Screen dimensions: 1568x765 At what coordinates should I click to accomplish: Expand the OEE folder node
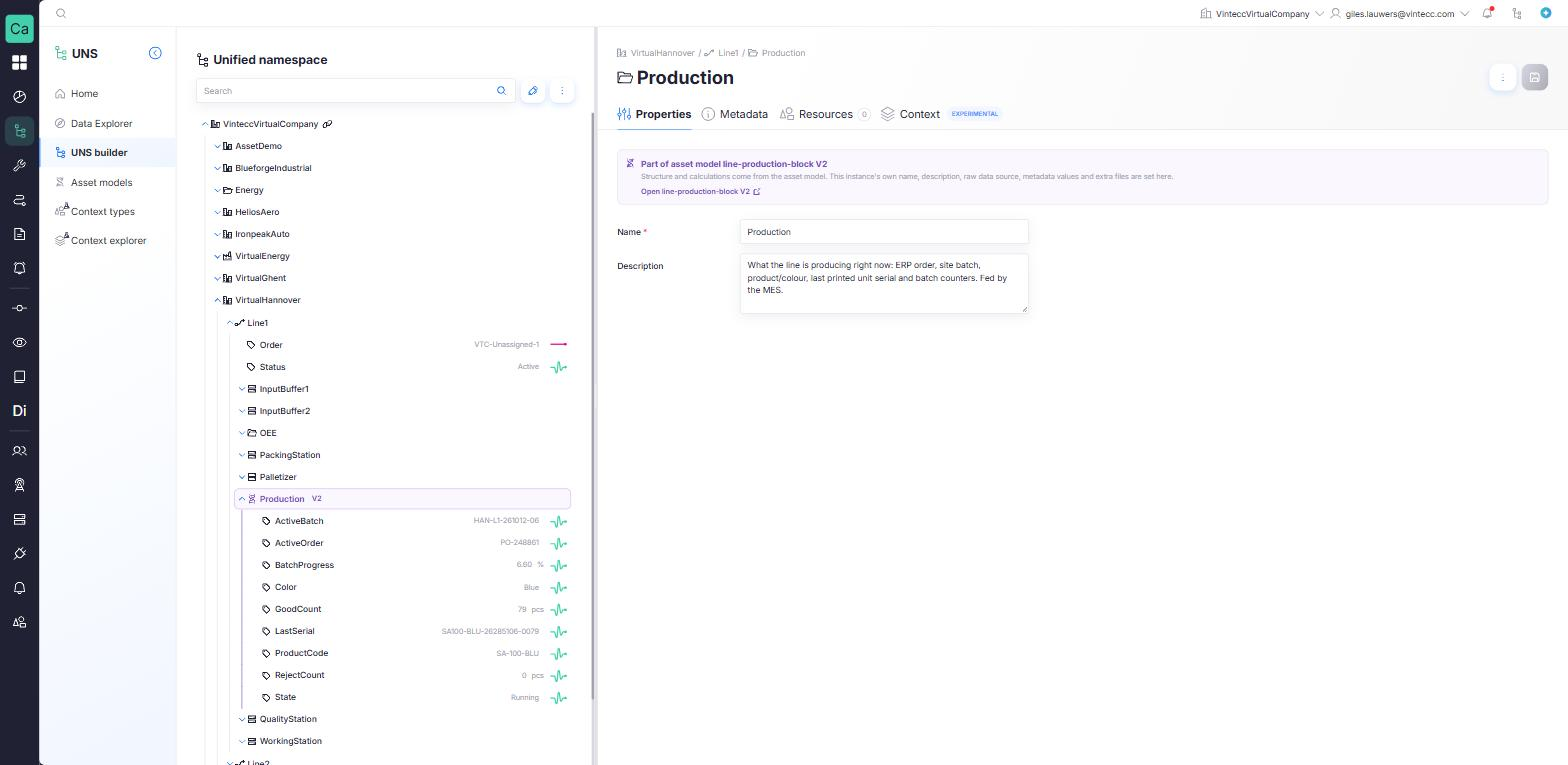(242, 433)
